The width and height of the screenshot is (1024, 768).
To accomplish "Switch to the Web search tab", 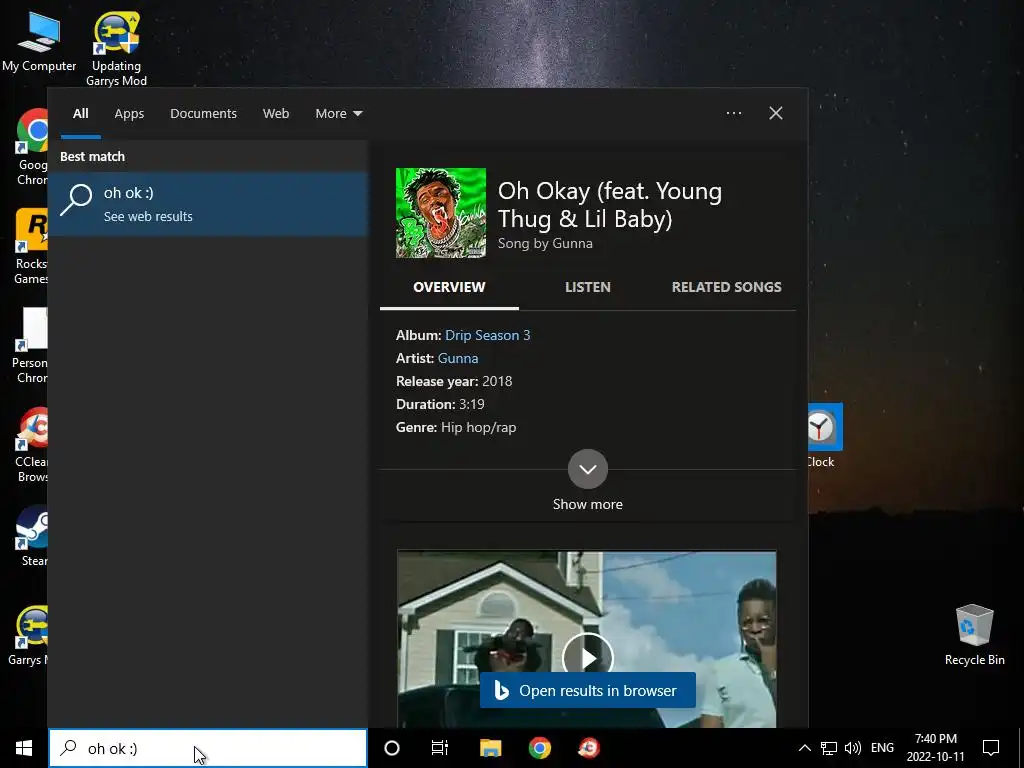I will pyautogui.click(x=276, y=114).
